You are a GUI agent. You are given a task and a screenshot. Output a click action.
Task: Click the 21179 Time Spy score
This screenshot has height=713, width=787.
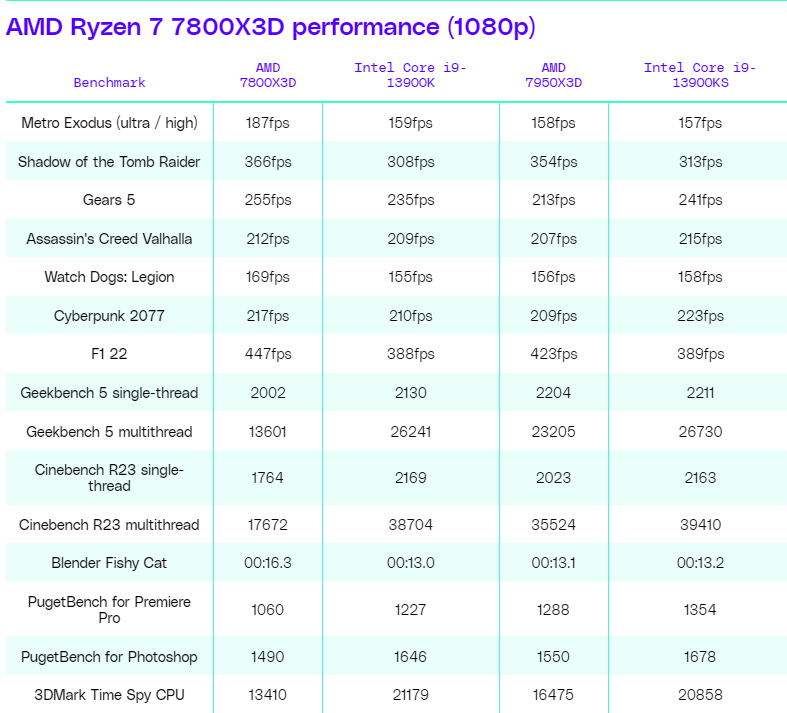[411, 695]
